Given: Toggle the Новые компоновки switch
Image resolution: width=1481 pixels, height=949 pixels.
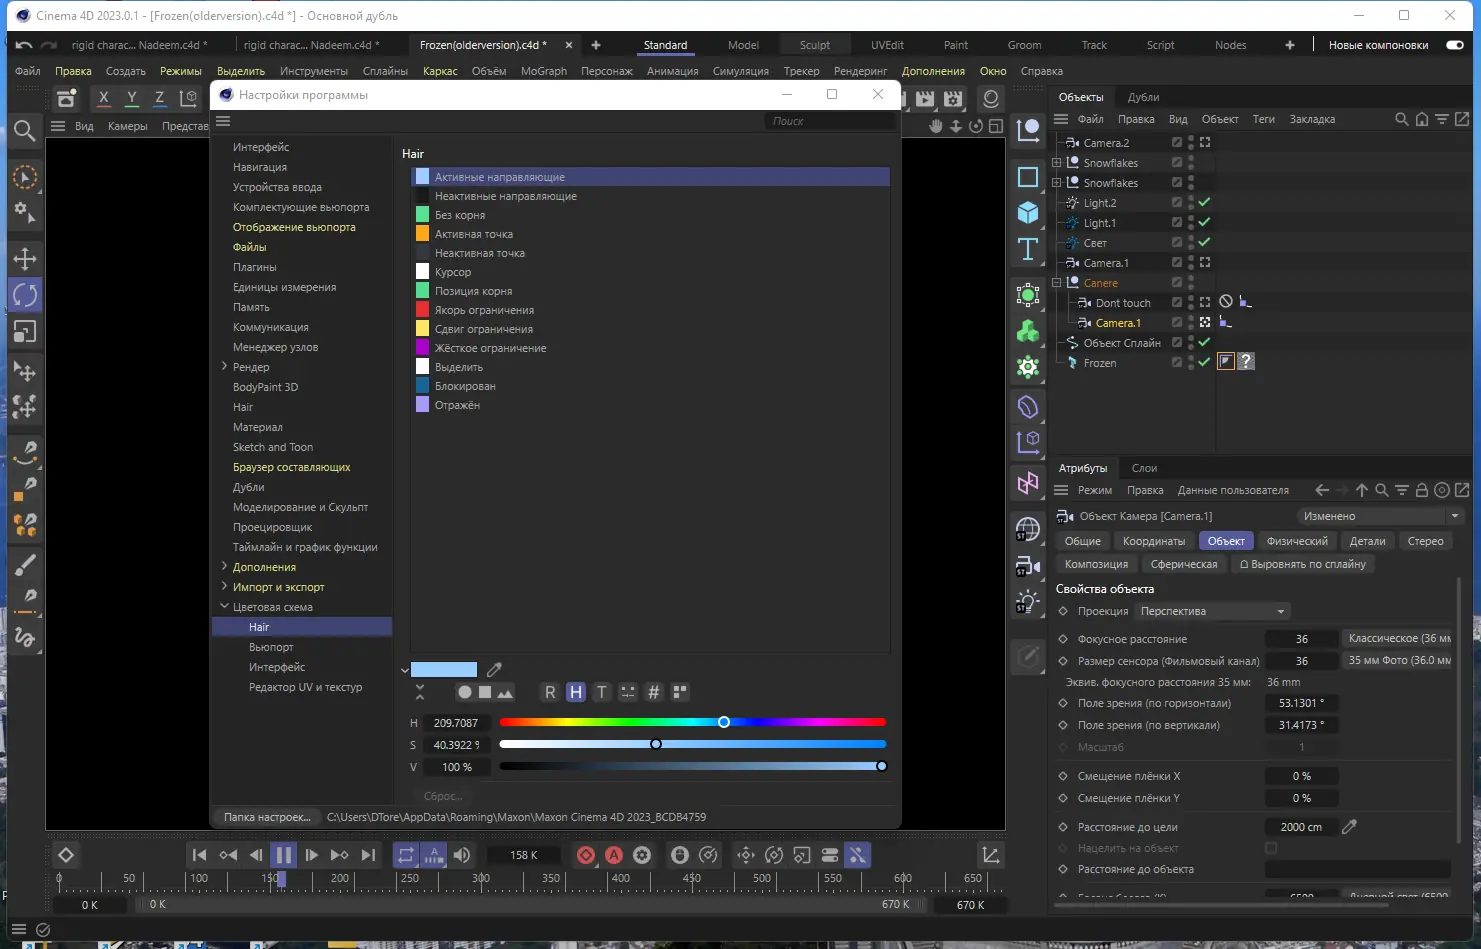Looking at the screenshot, I should 1455,45.
